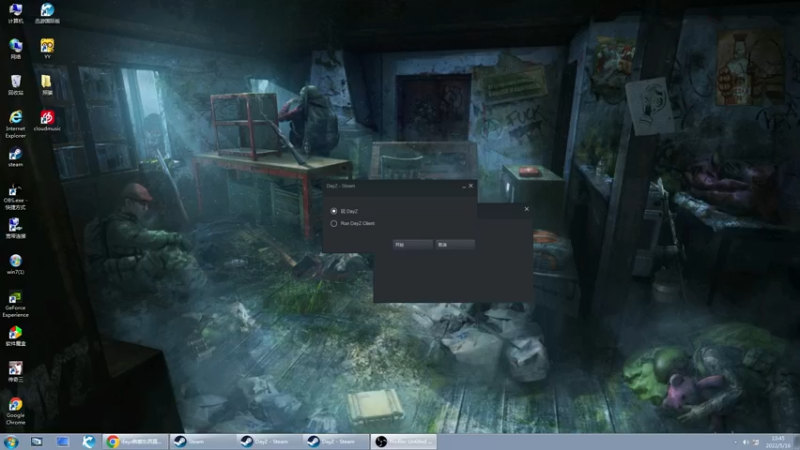Click the volume speaker tray icon

[x=745, y=442]
